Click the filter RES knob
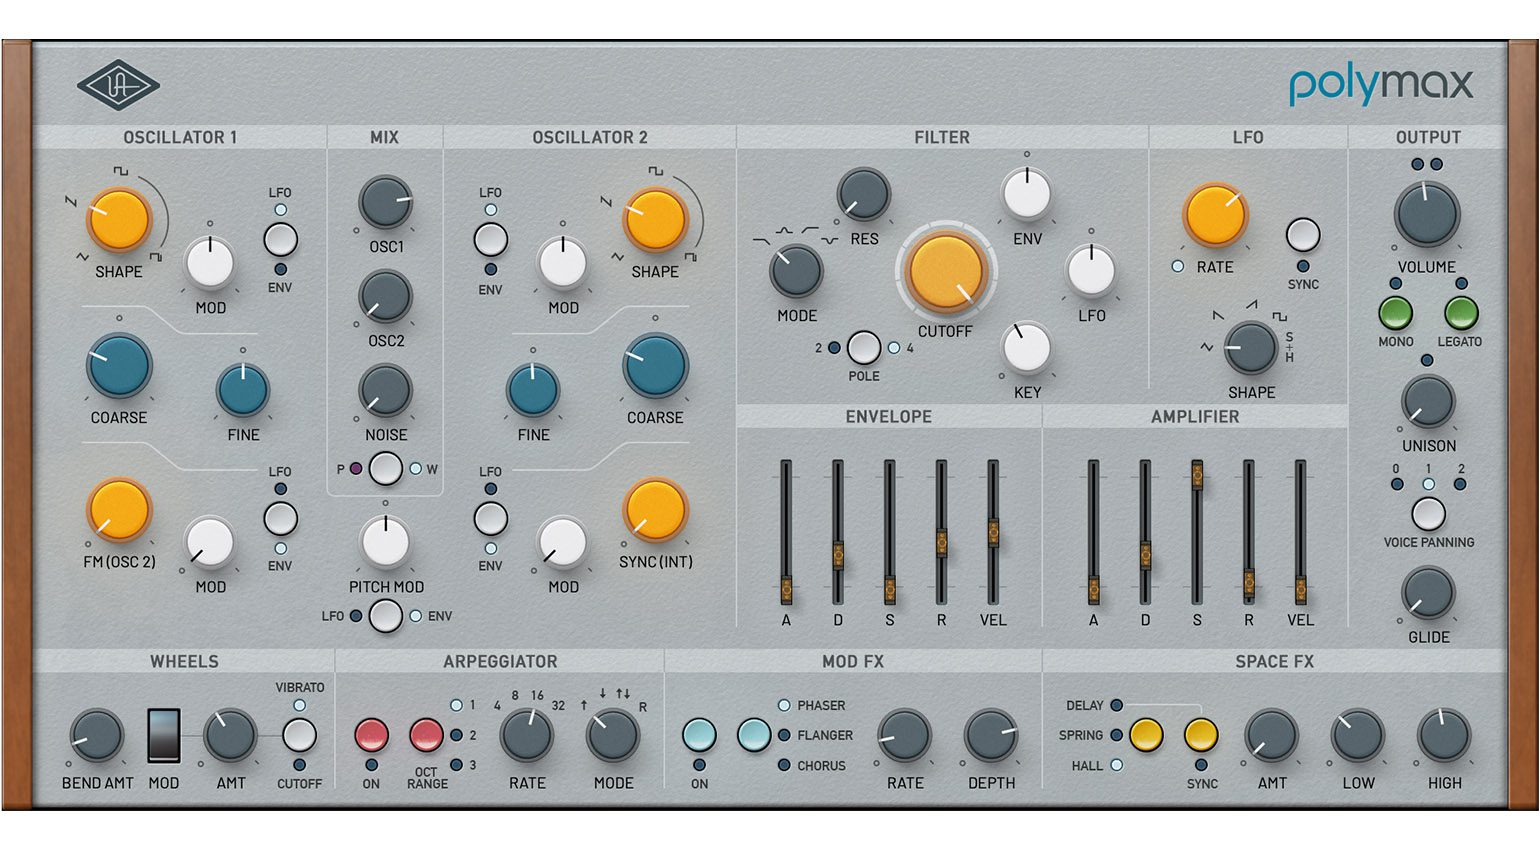1540x850 pixels. tap(864, 194)
